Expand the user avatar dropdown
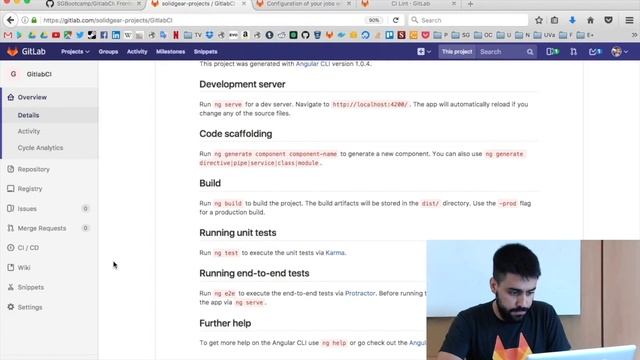 point(620,52)
